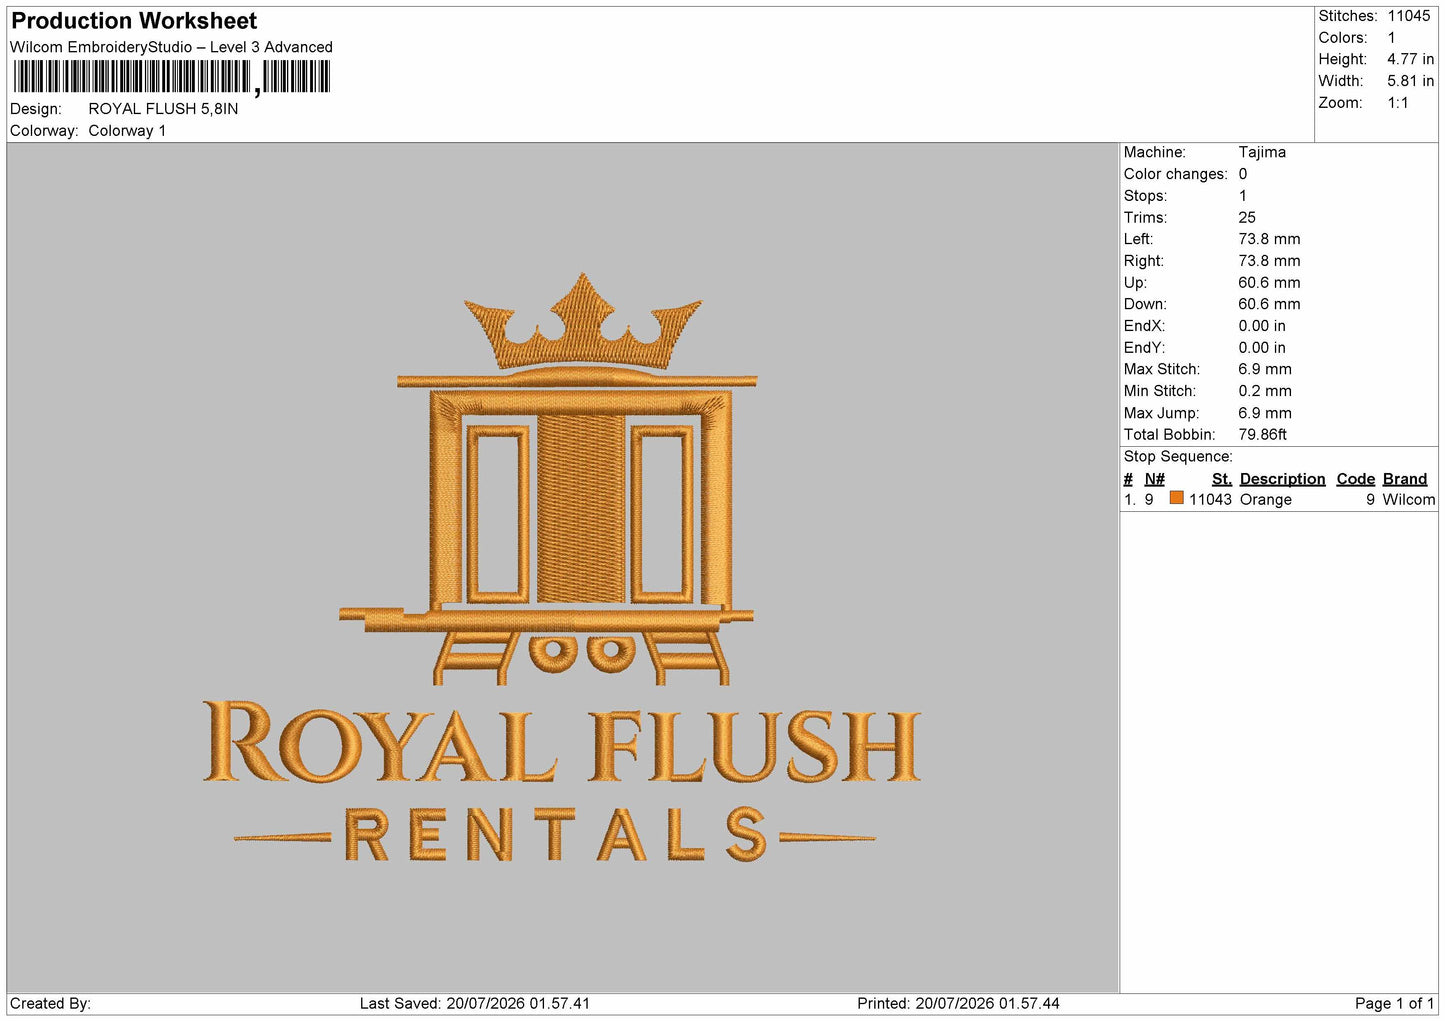Click the 'Created By:' footer label
The height and width of the screenshot is (1021, 1445).
pyautogui.click(x=50, y=1004)
